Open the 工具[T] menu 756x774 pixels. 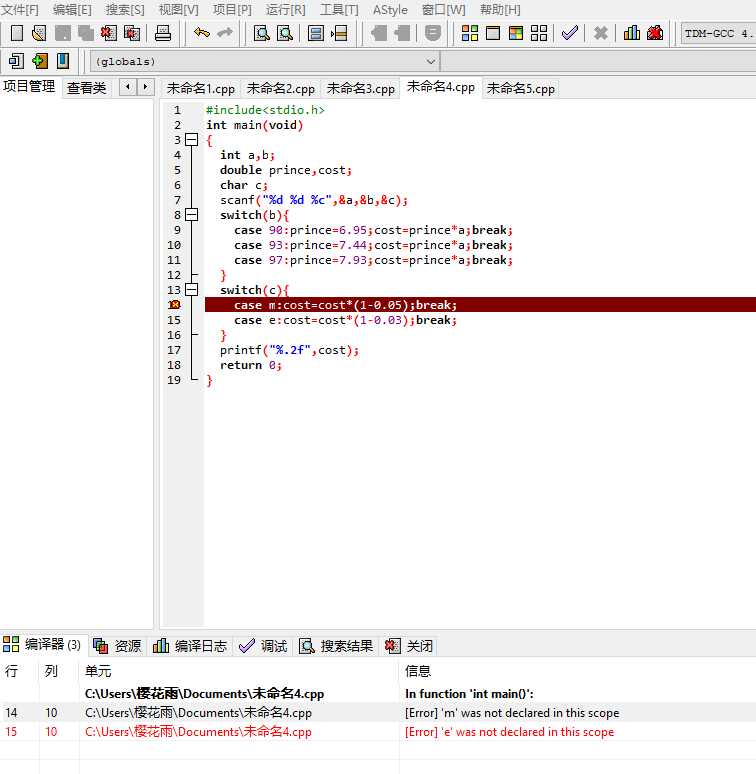point(339,10)
